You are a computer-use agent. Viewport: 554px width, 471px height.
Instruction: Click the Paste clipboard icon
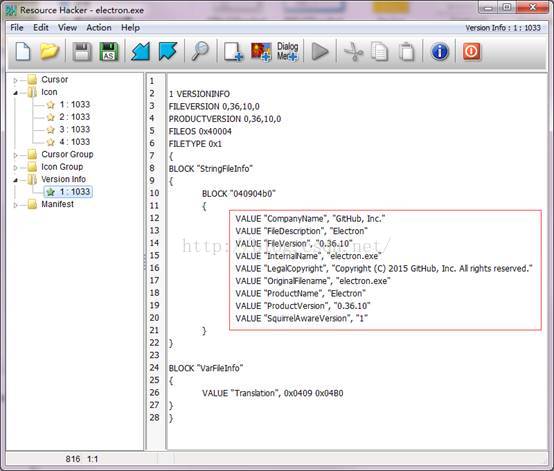[x=406, y=52]
